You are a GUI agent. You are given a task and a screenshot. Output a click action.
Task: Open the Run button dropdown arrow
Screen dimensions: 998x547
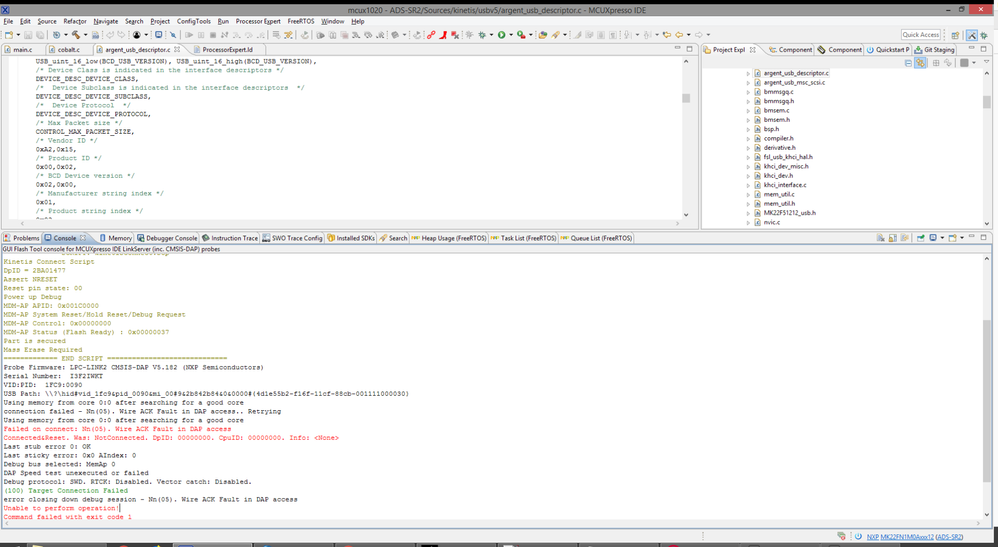pos(510,35)
